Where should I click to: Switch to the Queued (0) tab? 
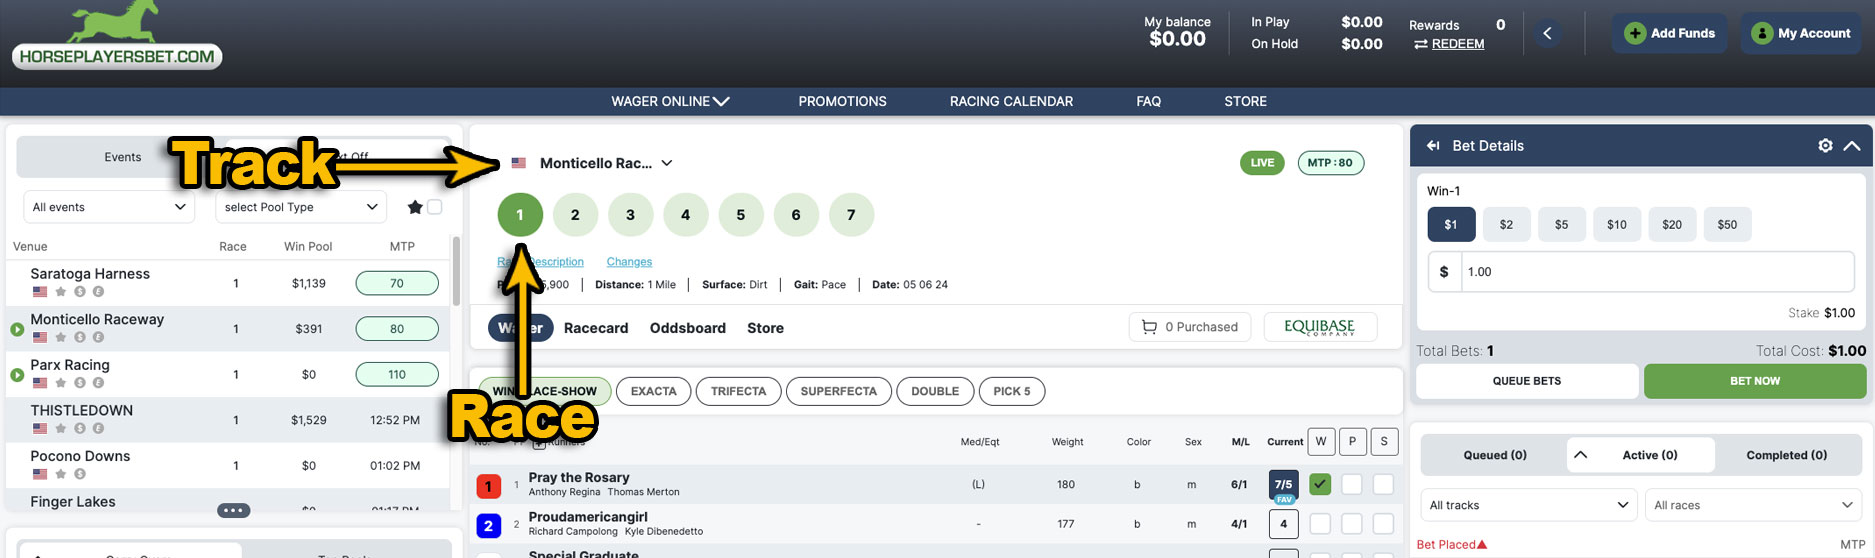click(1495, 455)
